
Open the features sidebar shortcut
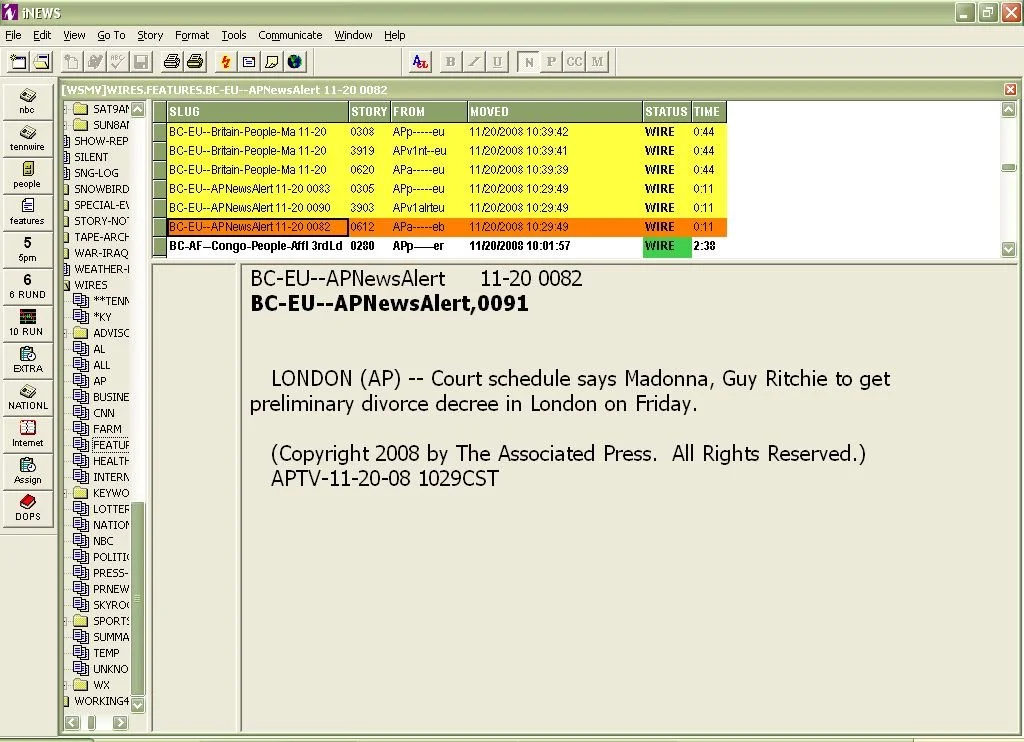tap(27, 212)
